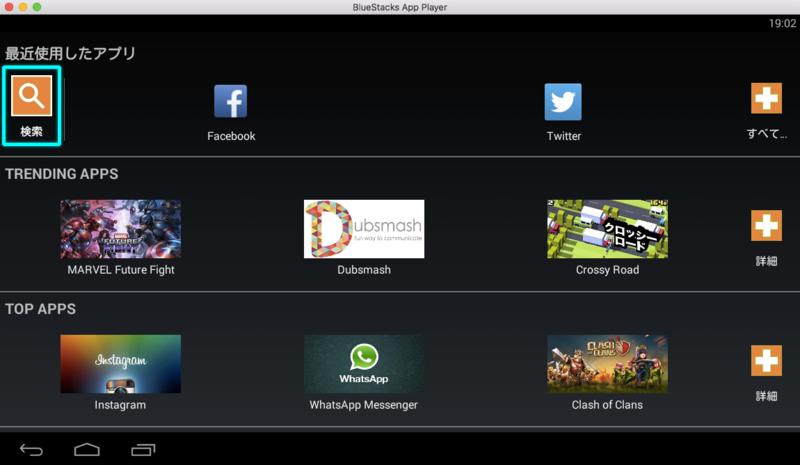
Task: Click the 最近使用したアプリ heading
Action: 70,53
